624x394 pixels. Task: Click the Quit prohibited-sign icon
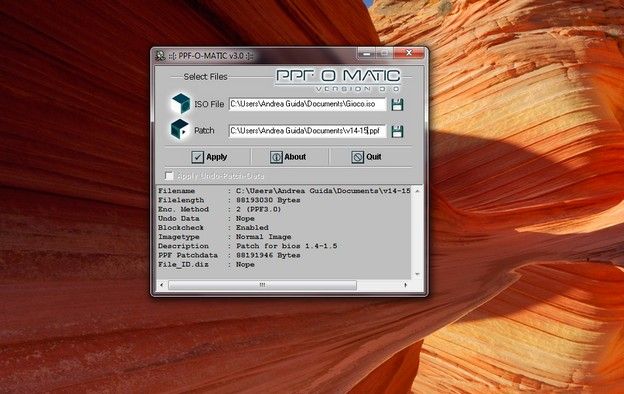tap(357, 157)
